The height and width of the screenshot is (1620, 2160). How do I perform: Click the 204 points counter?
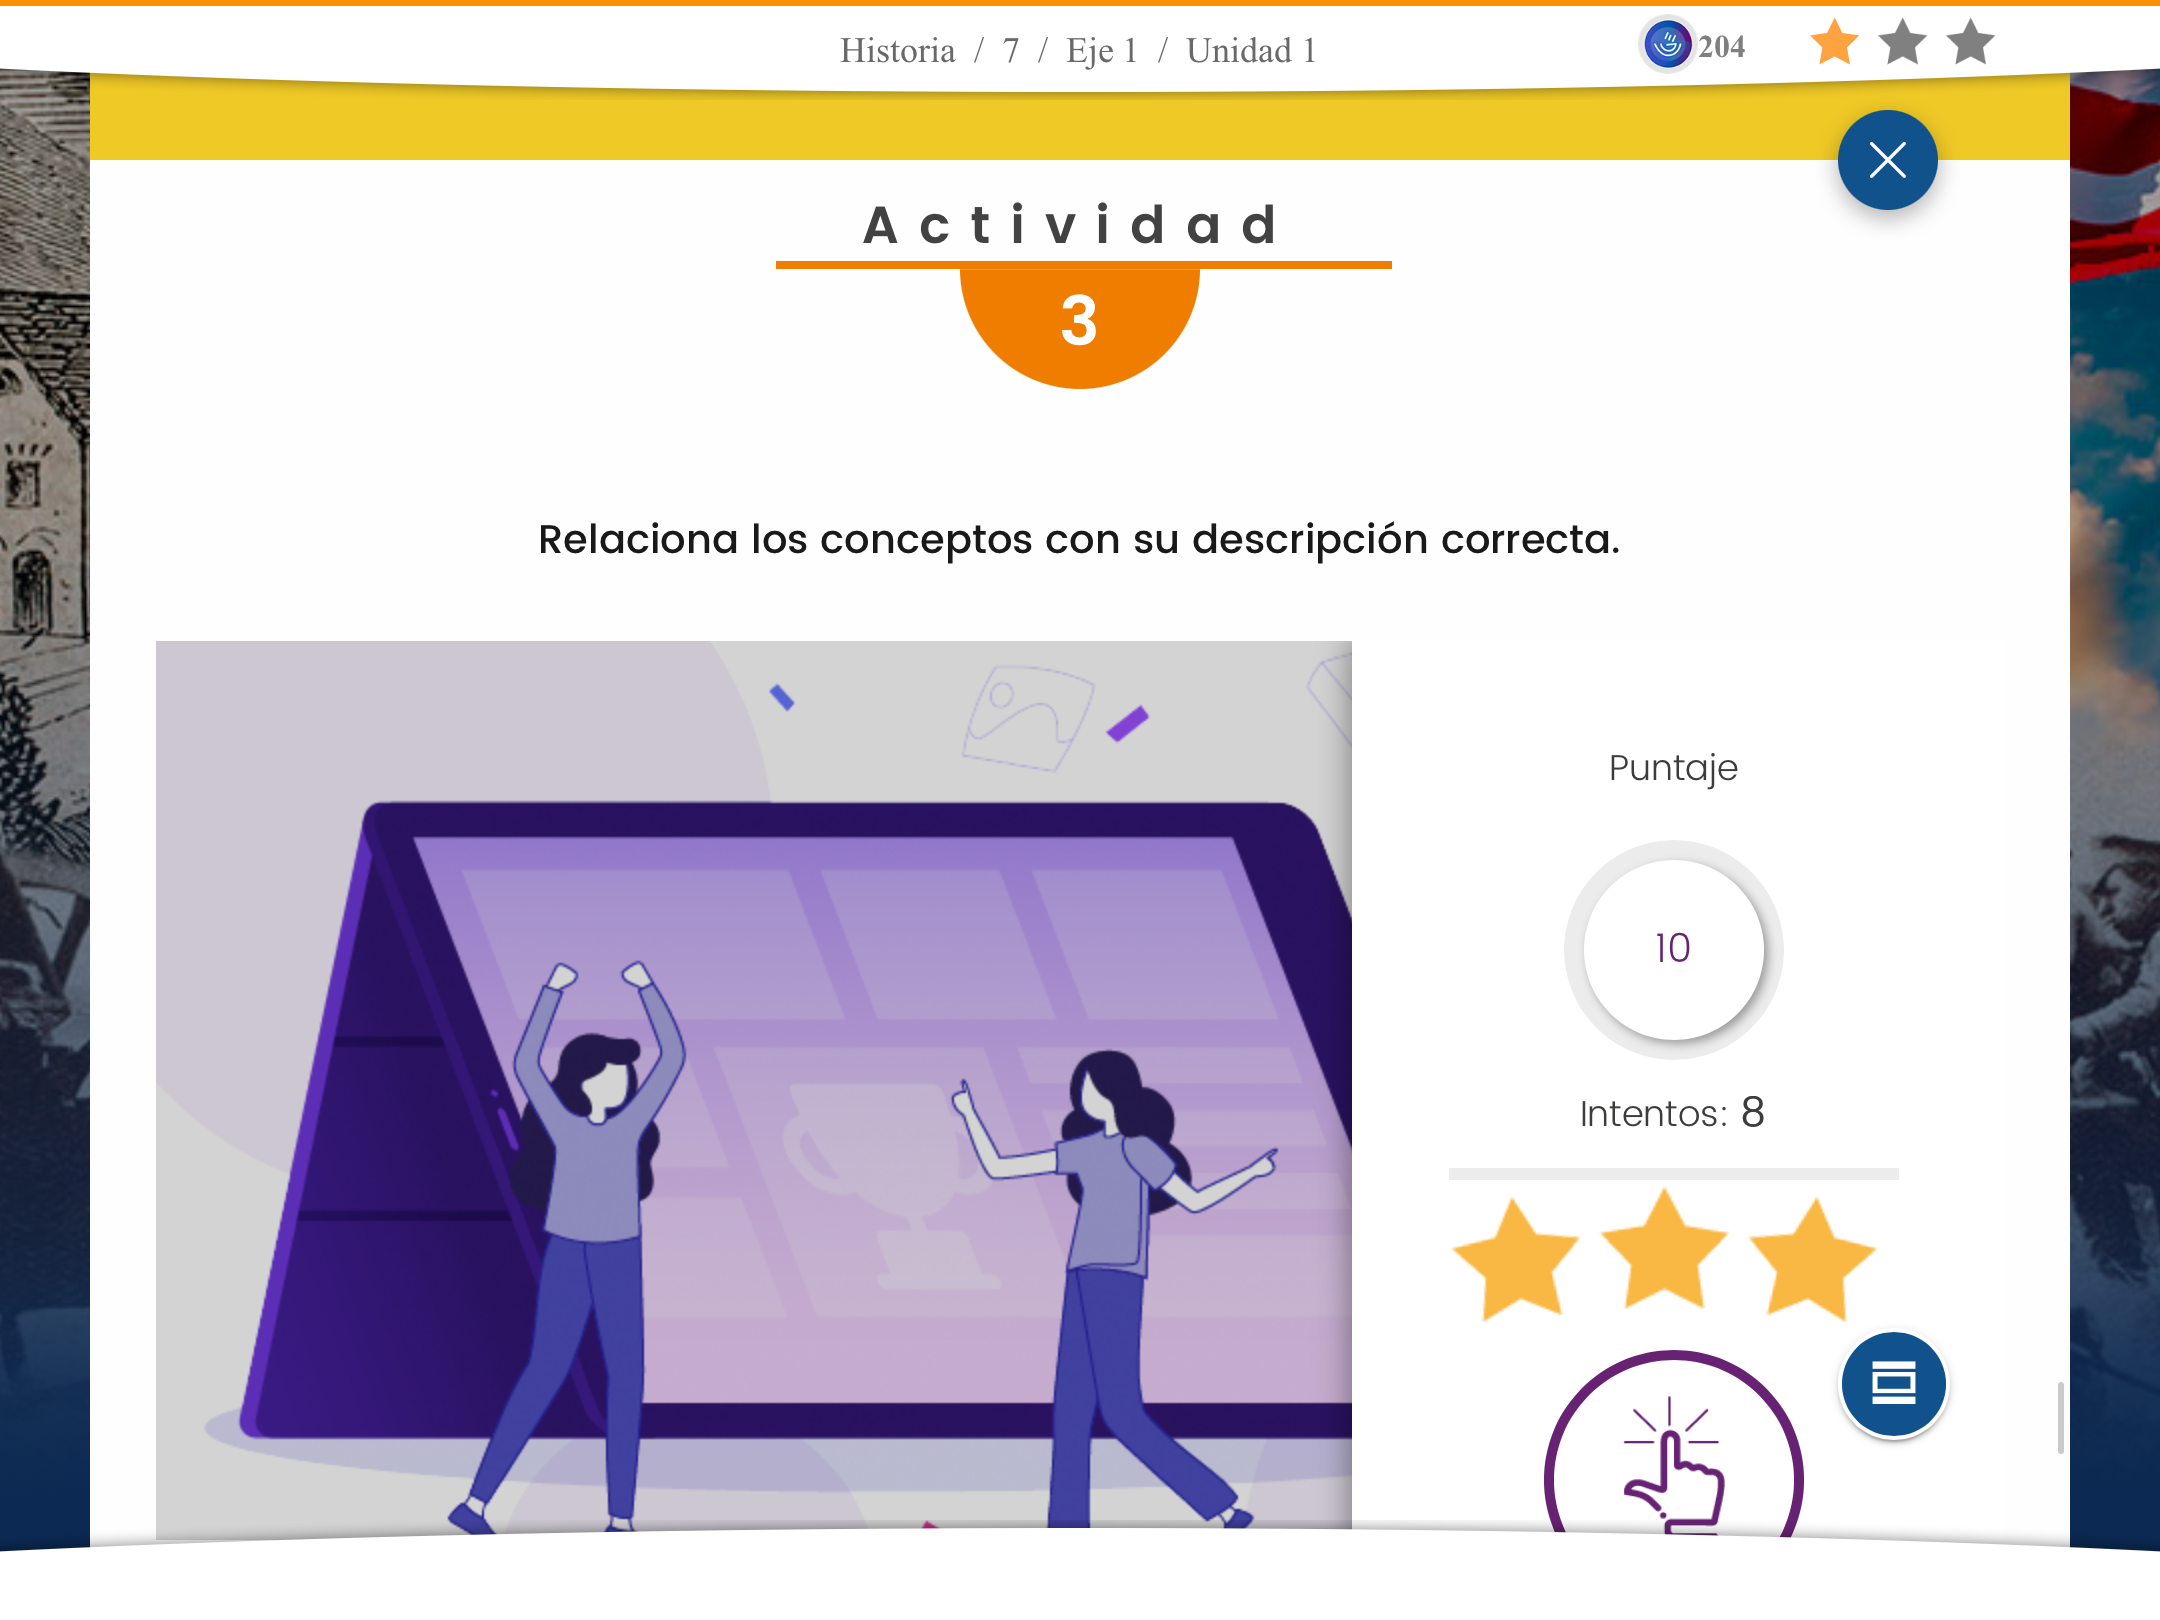tap(1721, 46)
